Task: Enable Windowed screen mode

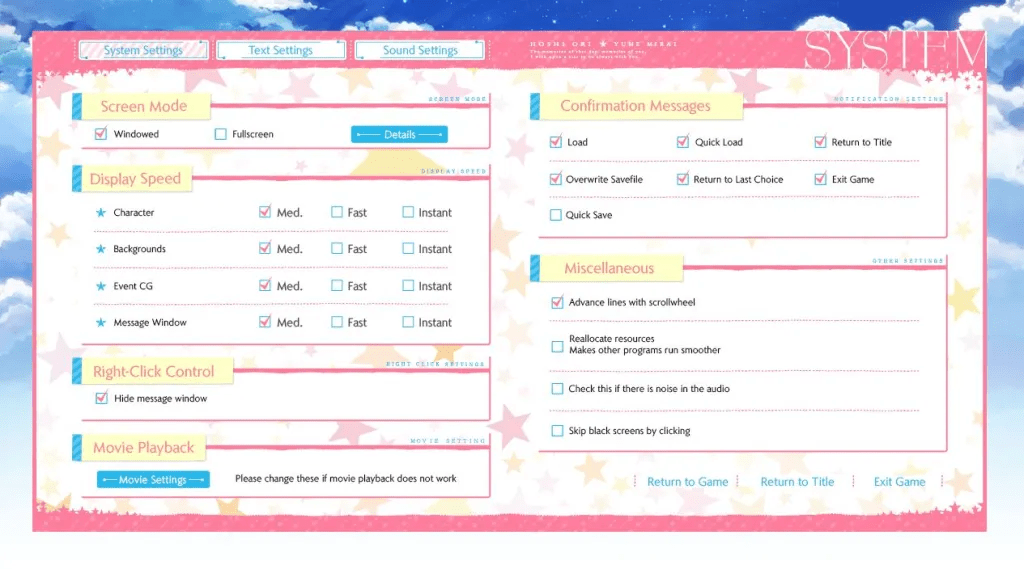Action: click(101, 134)
